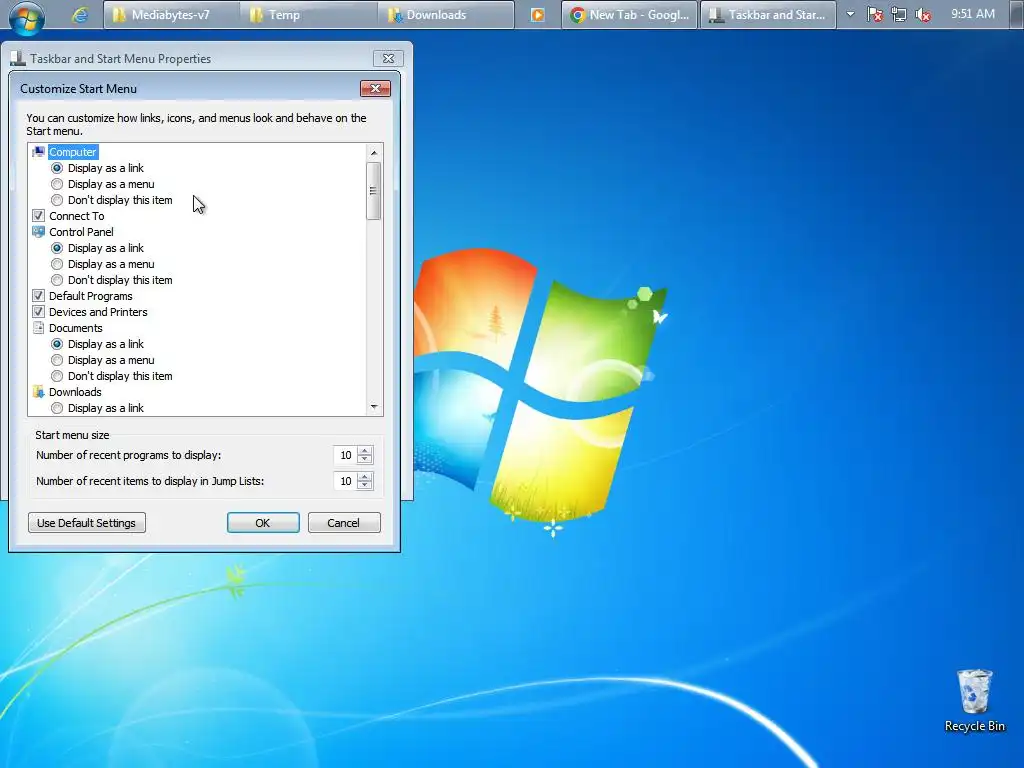This screenshot has height=768, width=1024.
Task: Select Computer 'Display as a link' radio
Action: click(x=57, y=168)
